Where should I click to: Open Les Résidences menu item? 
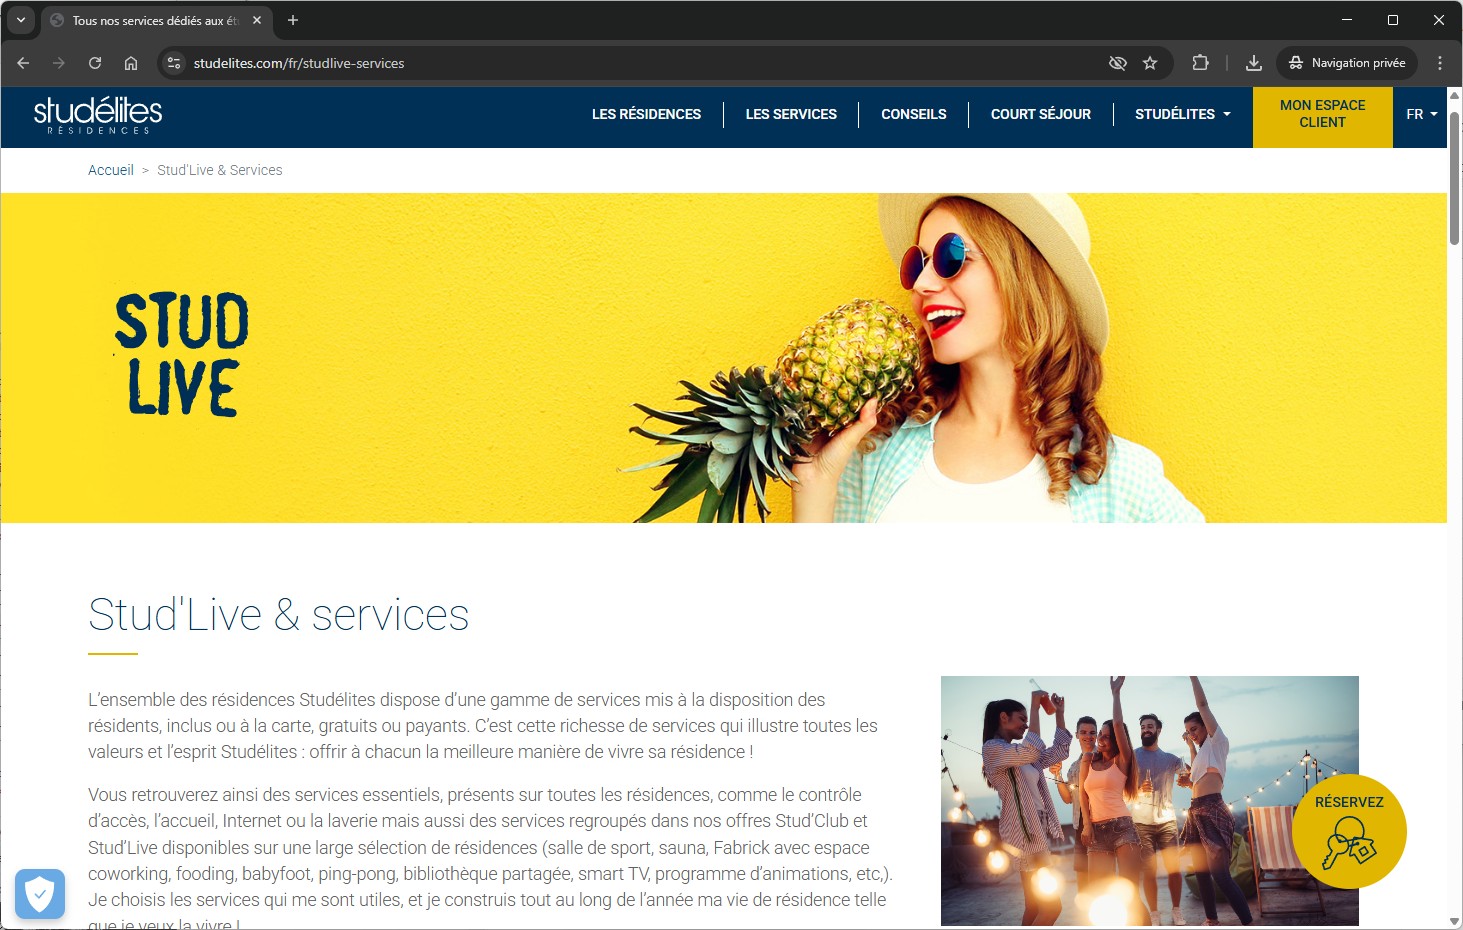click(646, 114)
